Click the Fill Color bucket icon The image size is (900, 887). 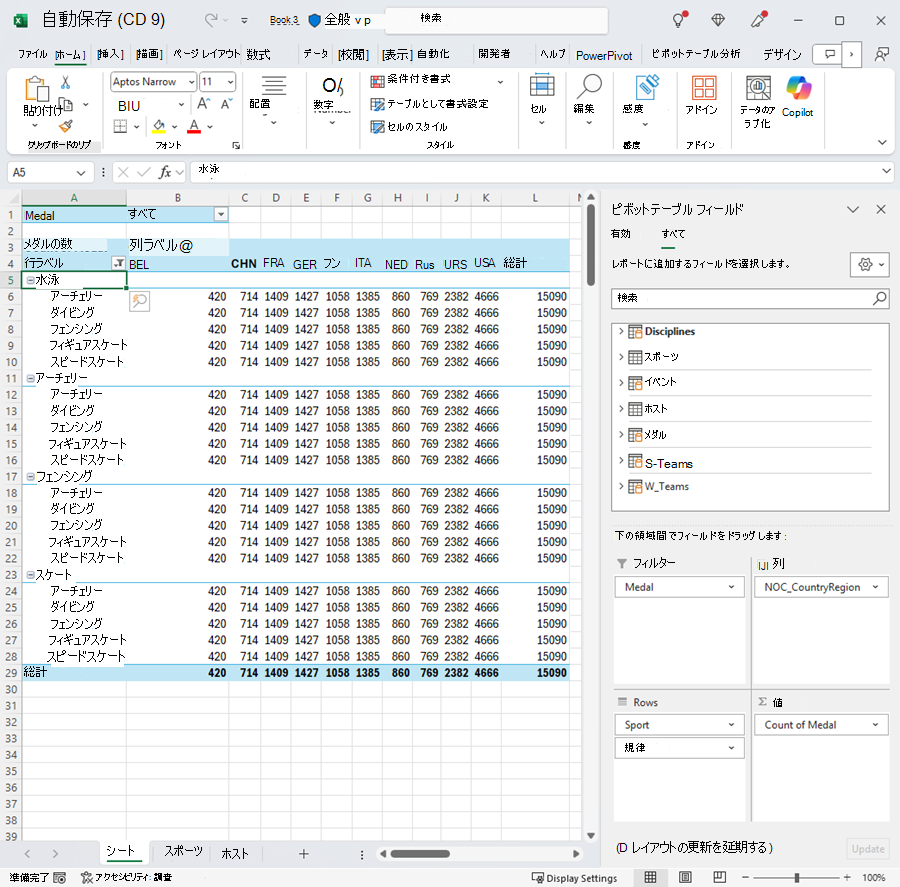click(159, 126)
